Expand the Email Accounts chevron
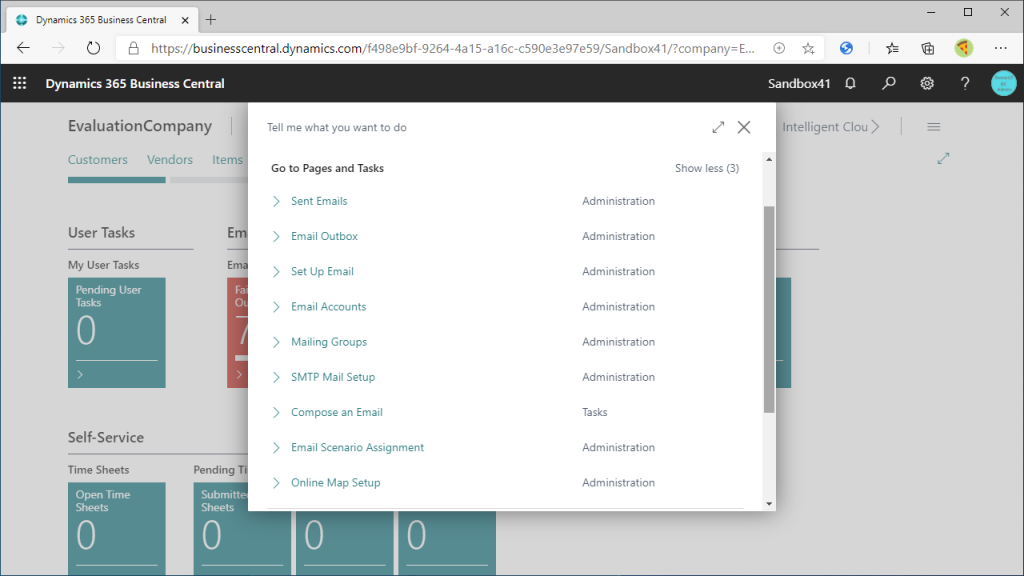This screenshot has height=576, width=1024. (x=276, y=307)
